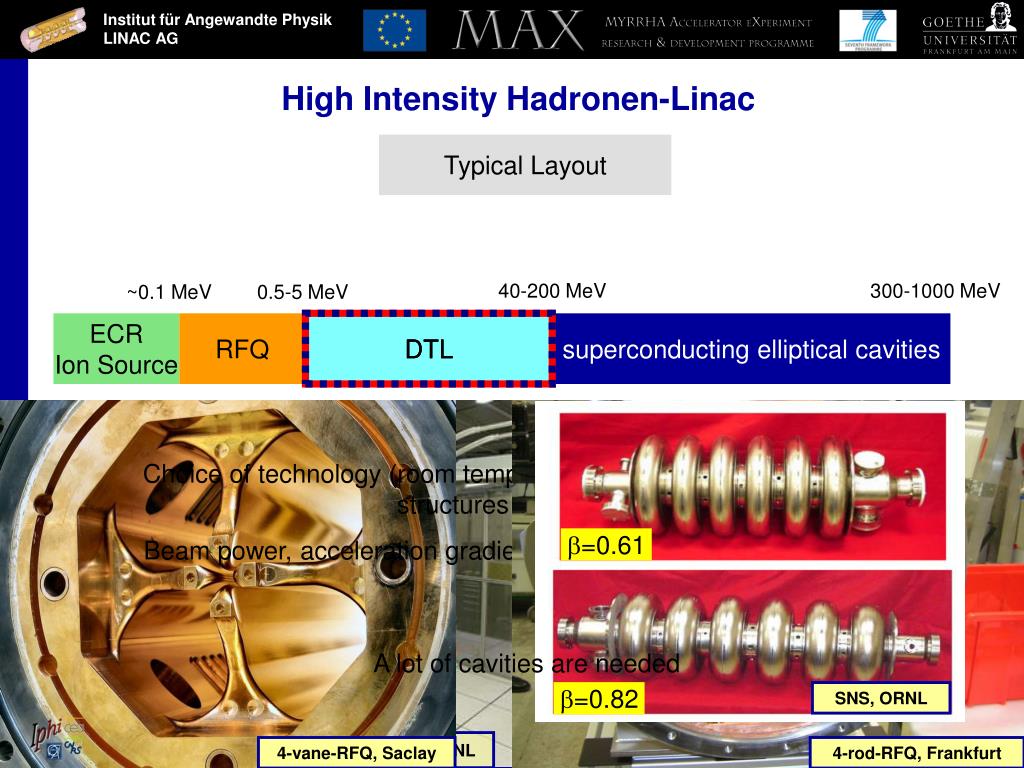
Task: Click the 'MYRRHA Accelerator eXperiment' header text
Action: 708,22
